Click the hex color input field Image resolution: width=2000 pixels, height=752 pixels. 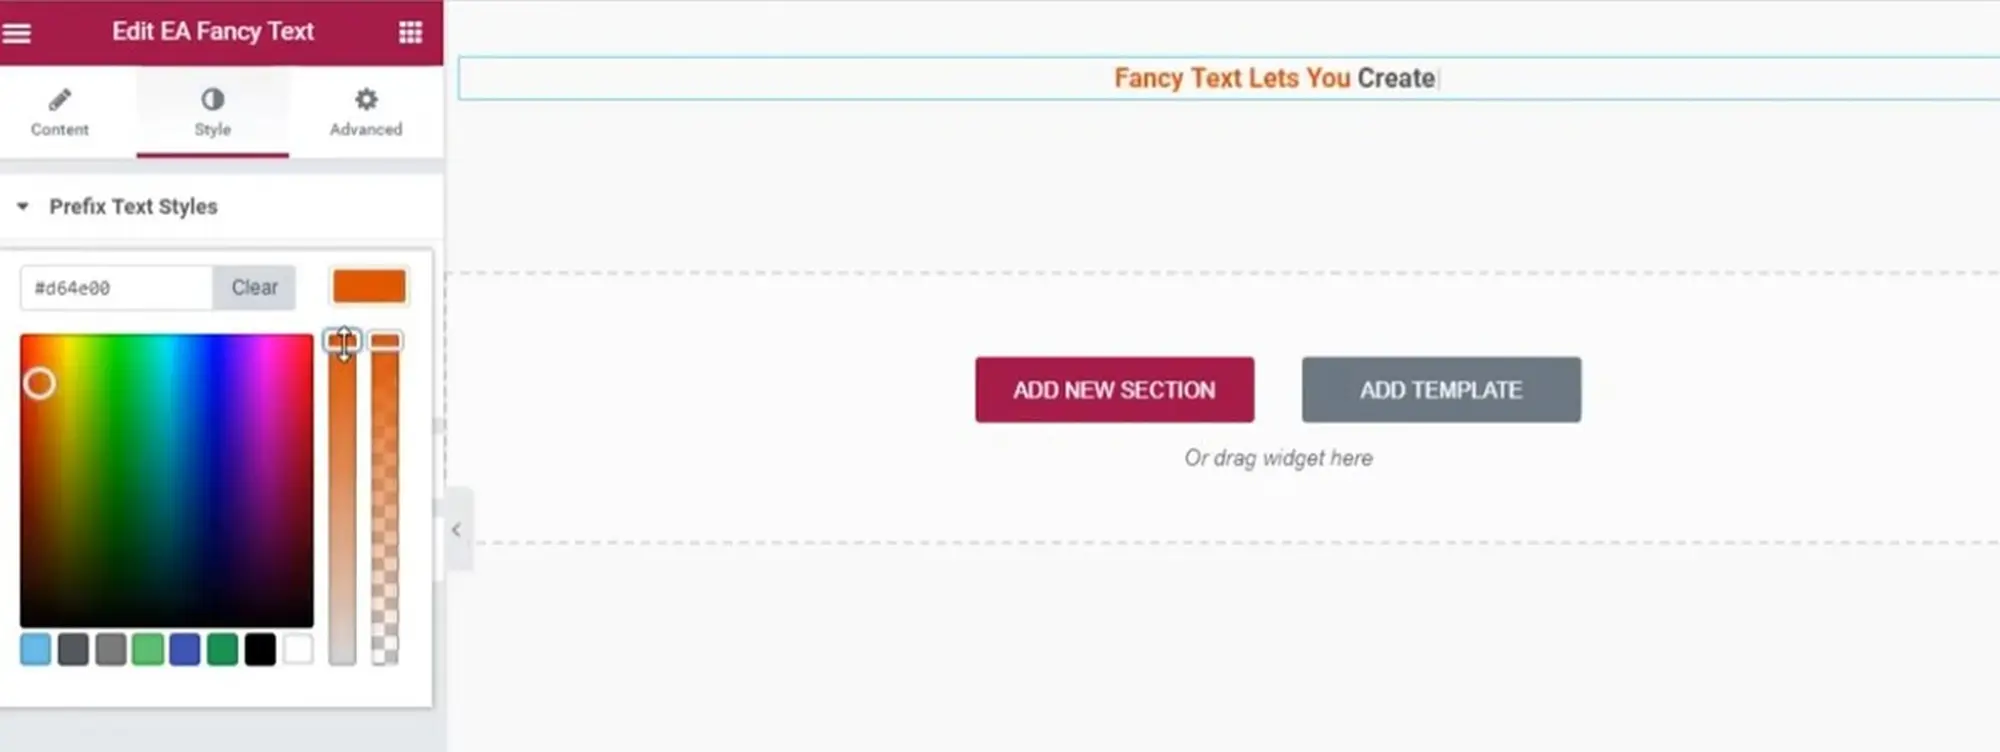116,288
